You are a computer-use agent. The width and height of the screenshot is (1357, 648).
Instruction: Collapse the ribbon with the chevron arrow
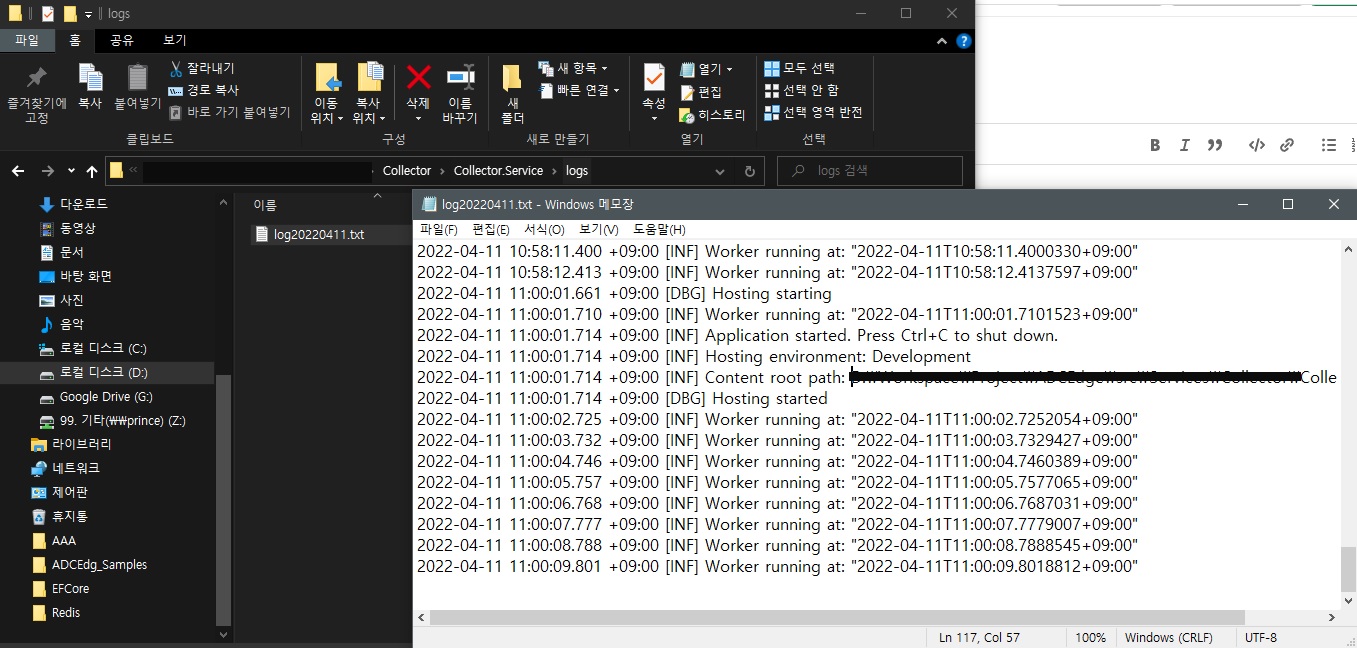click(941, 40)
